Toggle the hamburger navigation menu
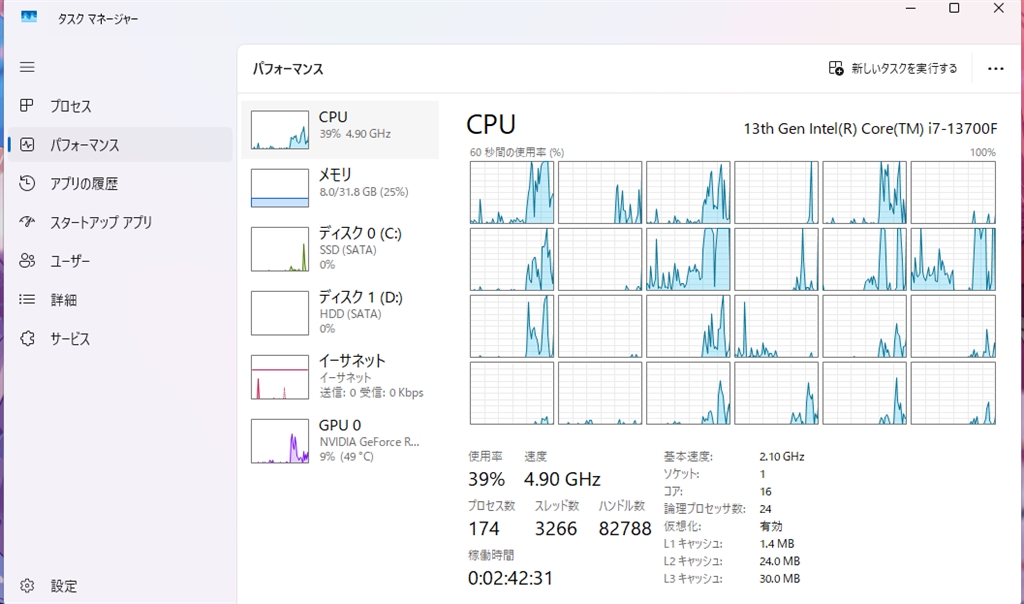Image resolution: width=1024 pixels, height=604 pixels. click(x=27, y=67)
